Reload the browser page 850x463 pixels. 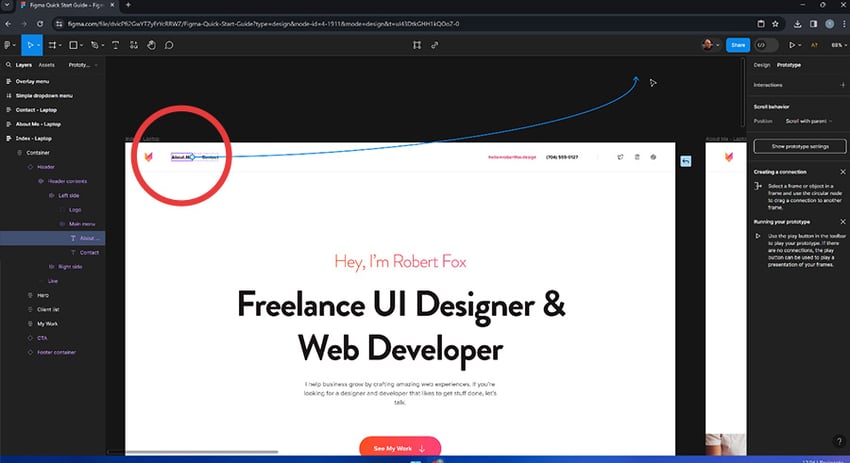coord(40,24)
